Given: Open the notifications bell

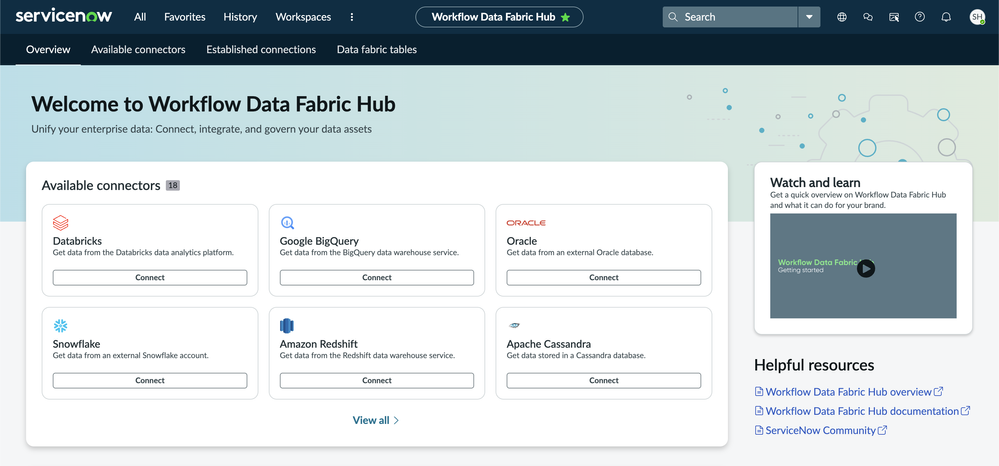Looking at the screenshot, I should [x=946, y=17].
